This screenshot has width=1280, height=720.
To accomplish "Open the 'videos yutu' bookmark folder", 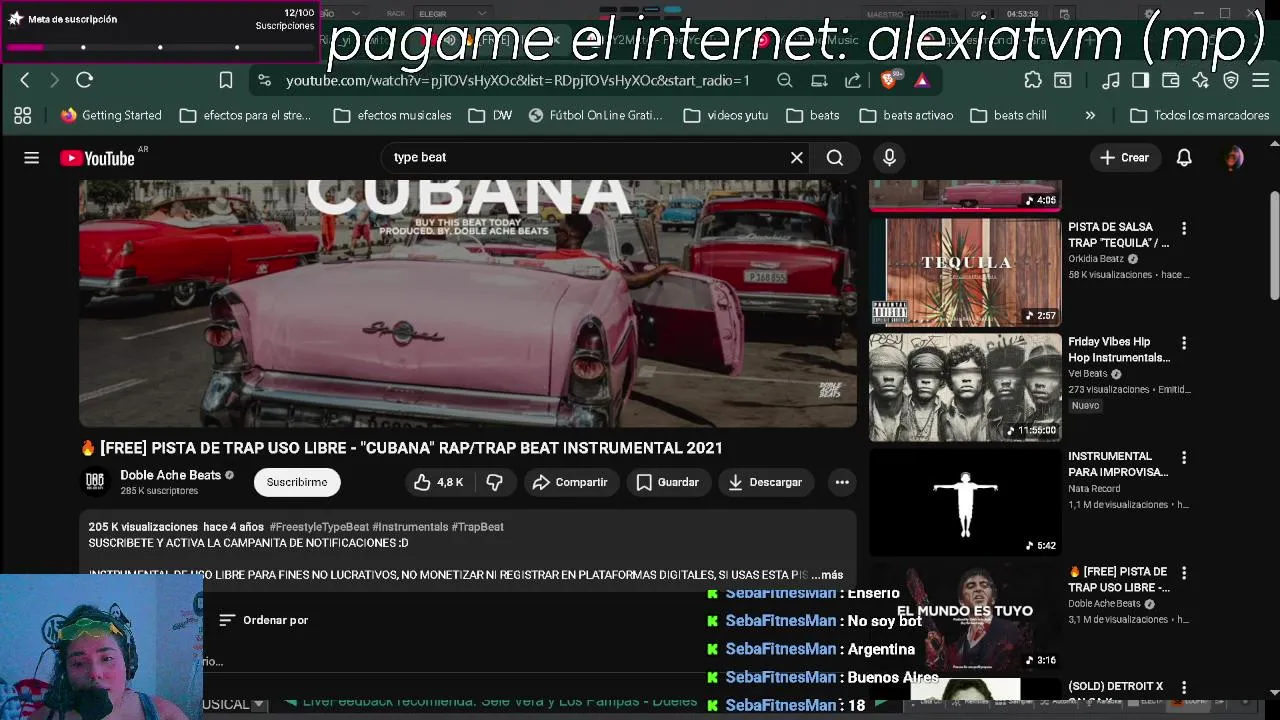I will (x=726, y=115).
